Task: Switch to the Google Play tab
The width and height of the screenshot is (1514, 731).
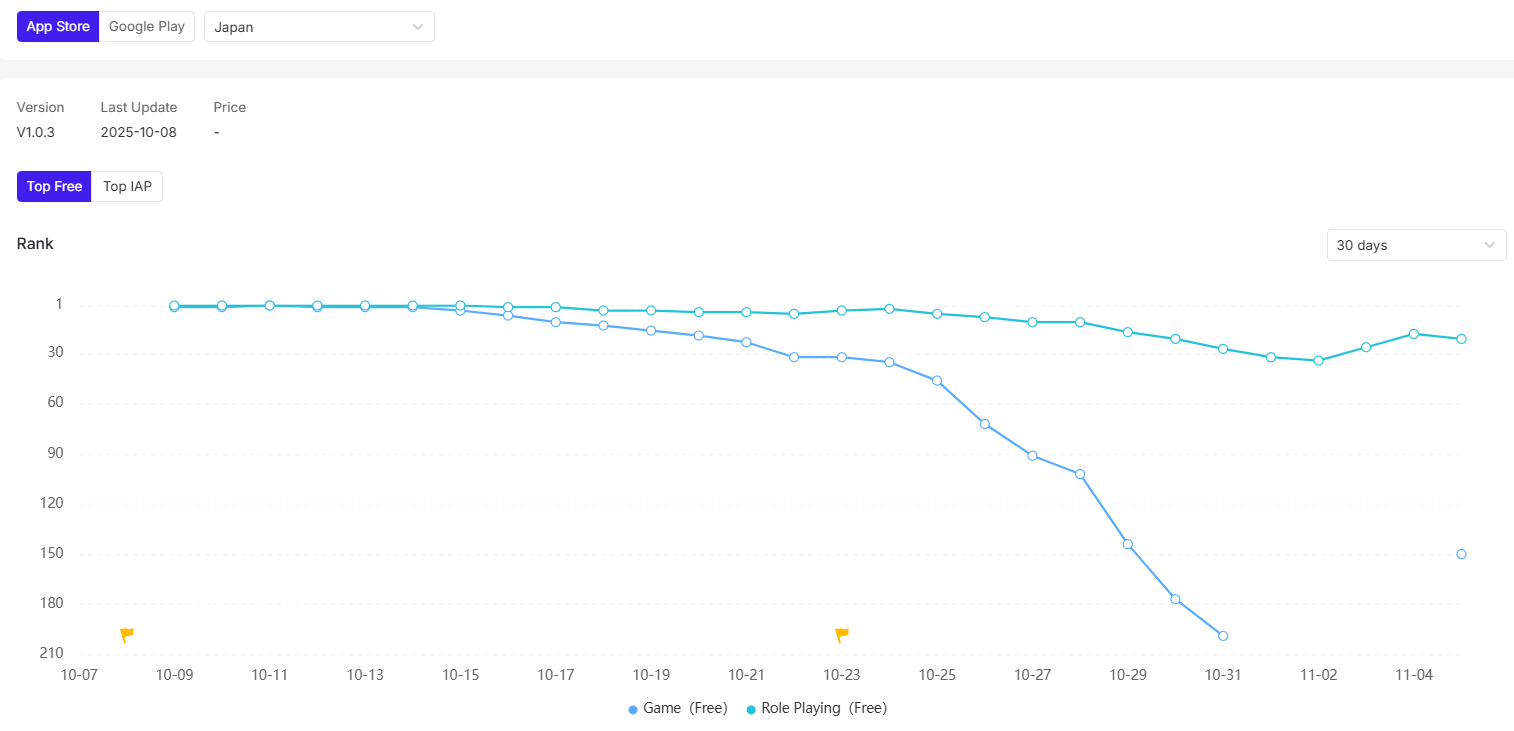Action: pyautogui.click(x=147, y=27)
